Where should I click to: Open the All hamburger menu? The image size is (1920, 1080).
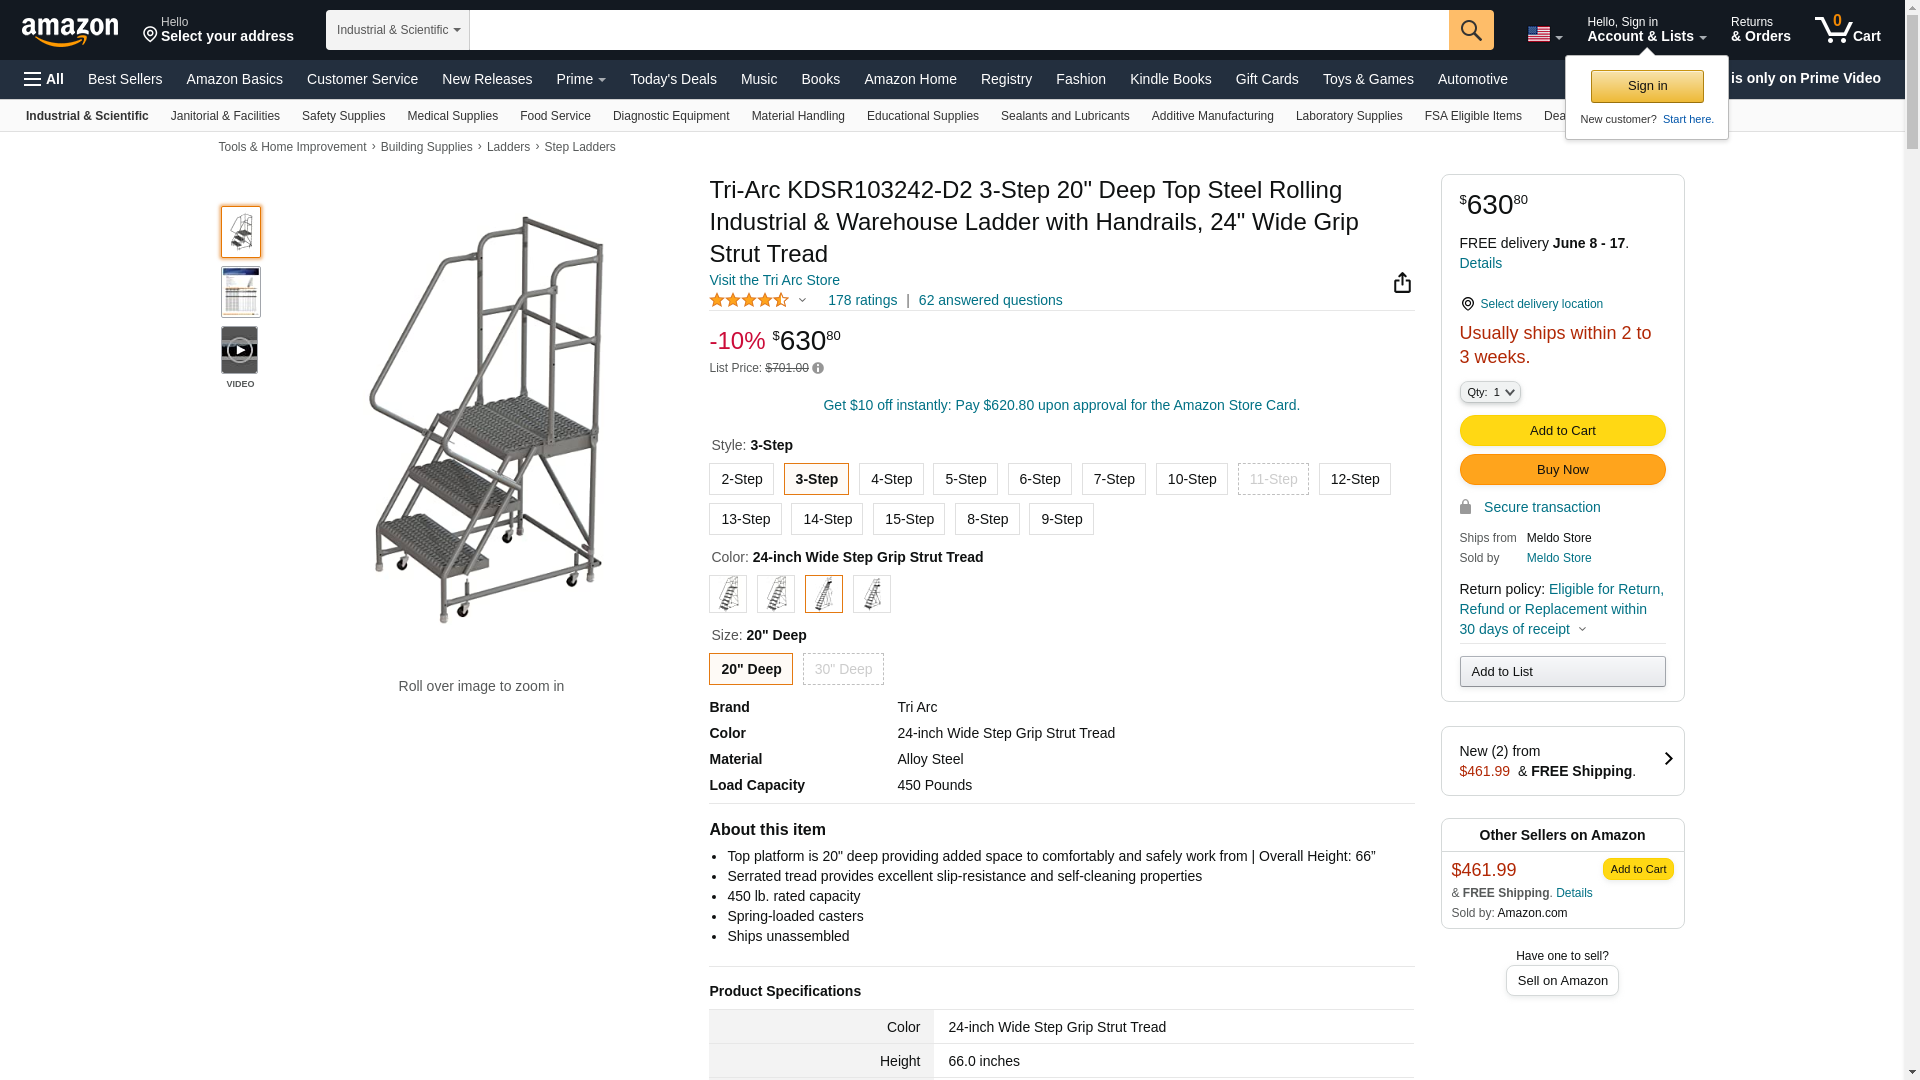[x=44, y=79]
